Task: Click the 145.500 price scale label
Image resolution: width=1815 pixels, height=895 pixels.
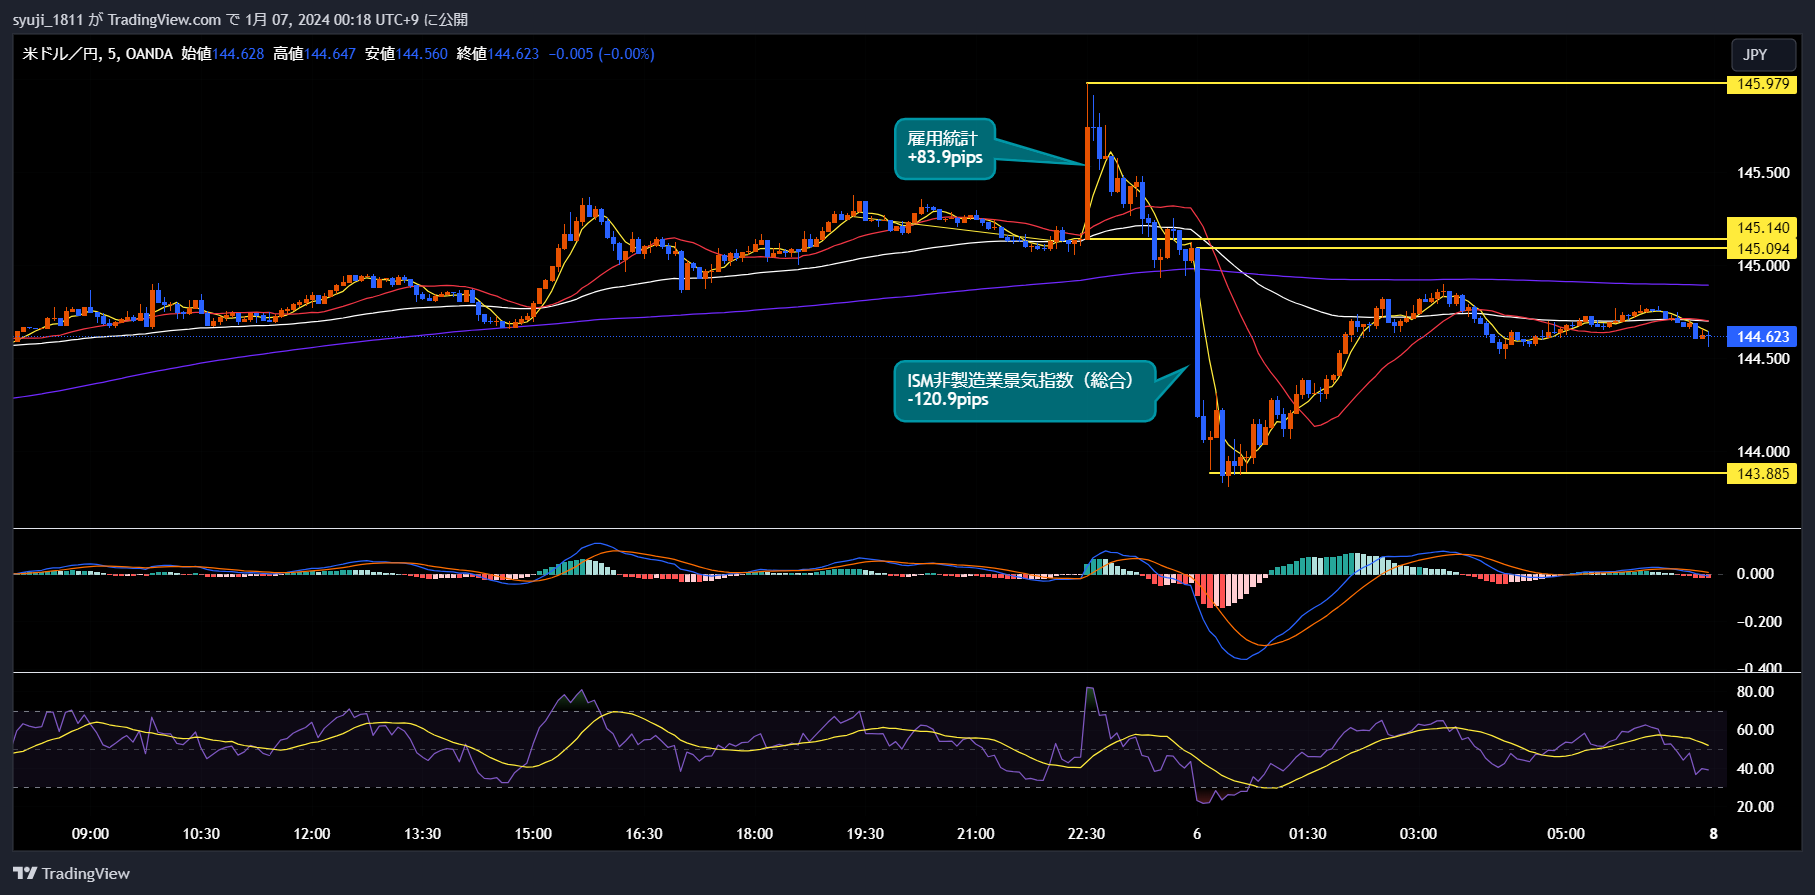Action: [1762, 173]
